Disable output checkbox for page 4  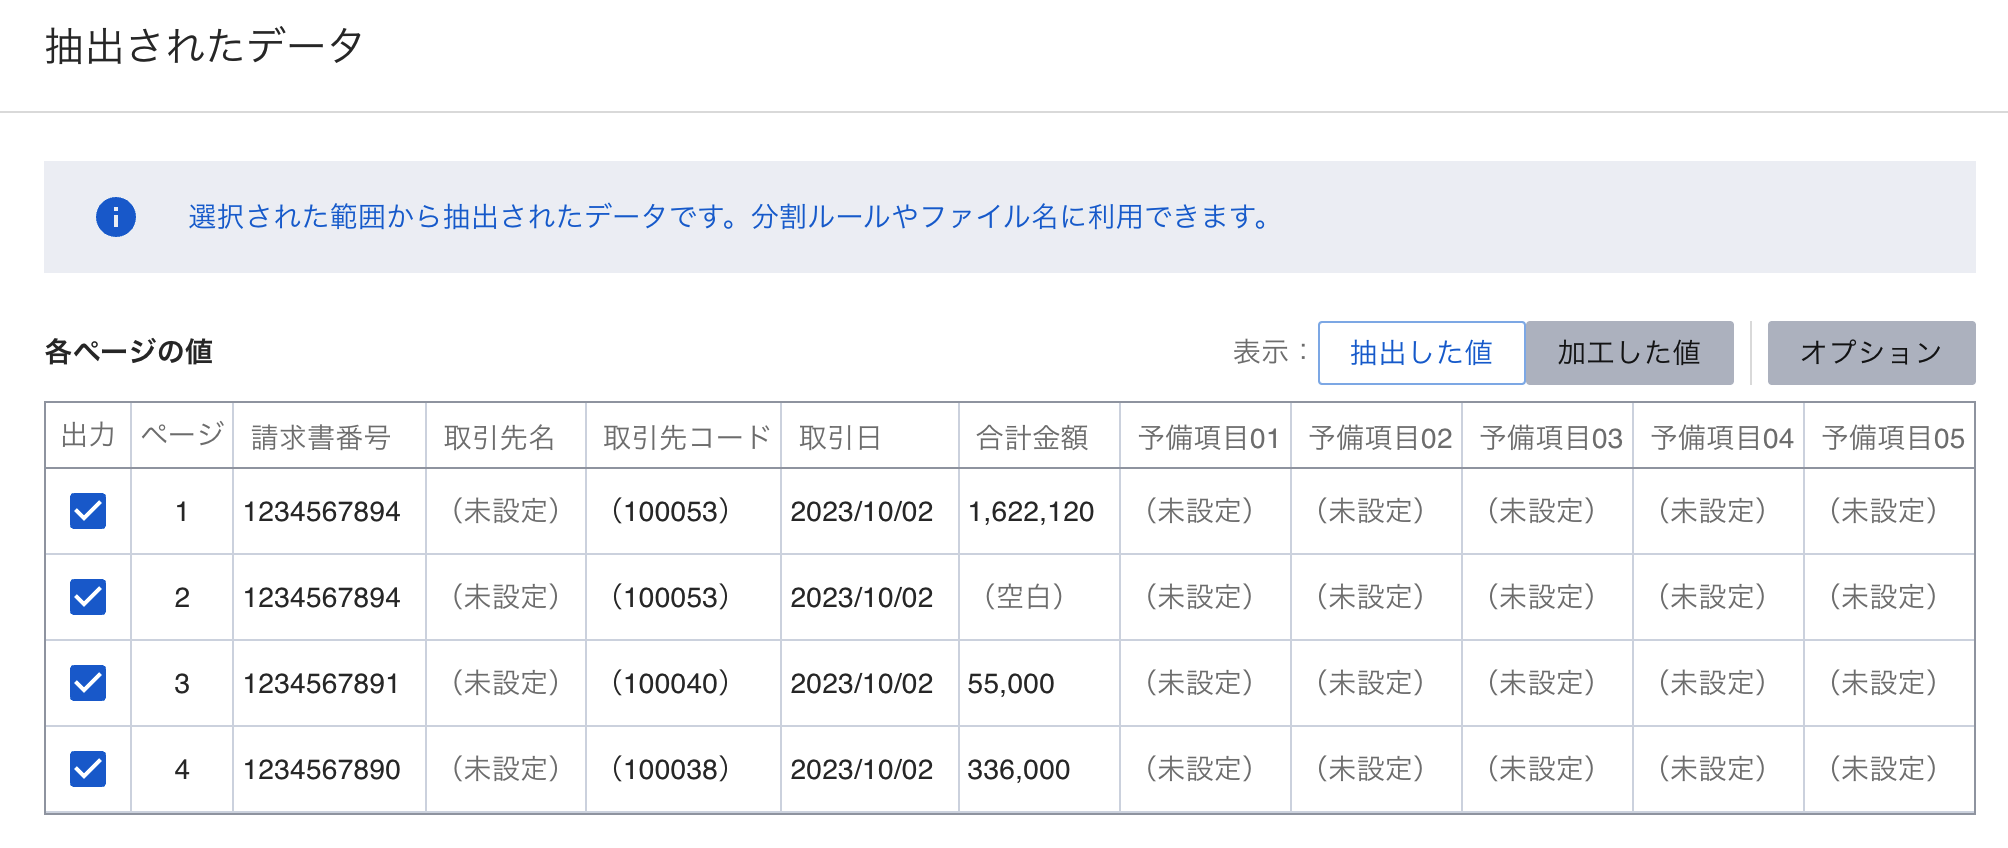pyautogui.click(x=88, y=769)
